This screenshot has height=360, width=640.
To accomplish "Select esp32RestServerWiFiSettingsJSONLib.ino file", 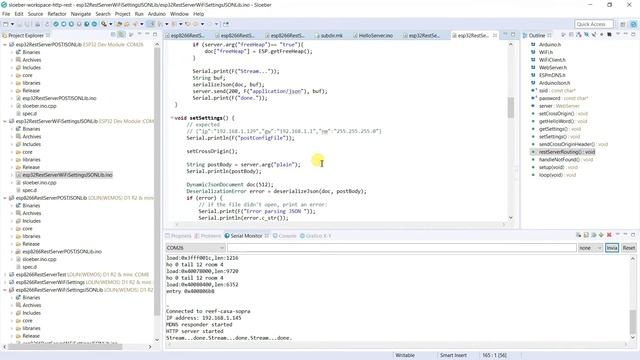I will 67,175.
